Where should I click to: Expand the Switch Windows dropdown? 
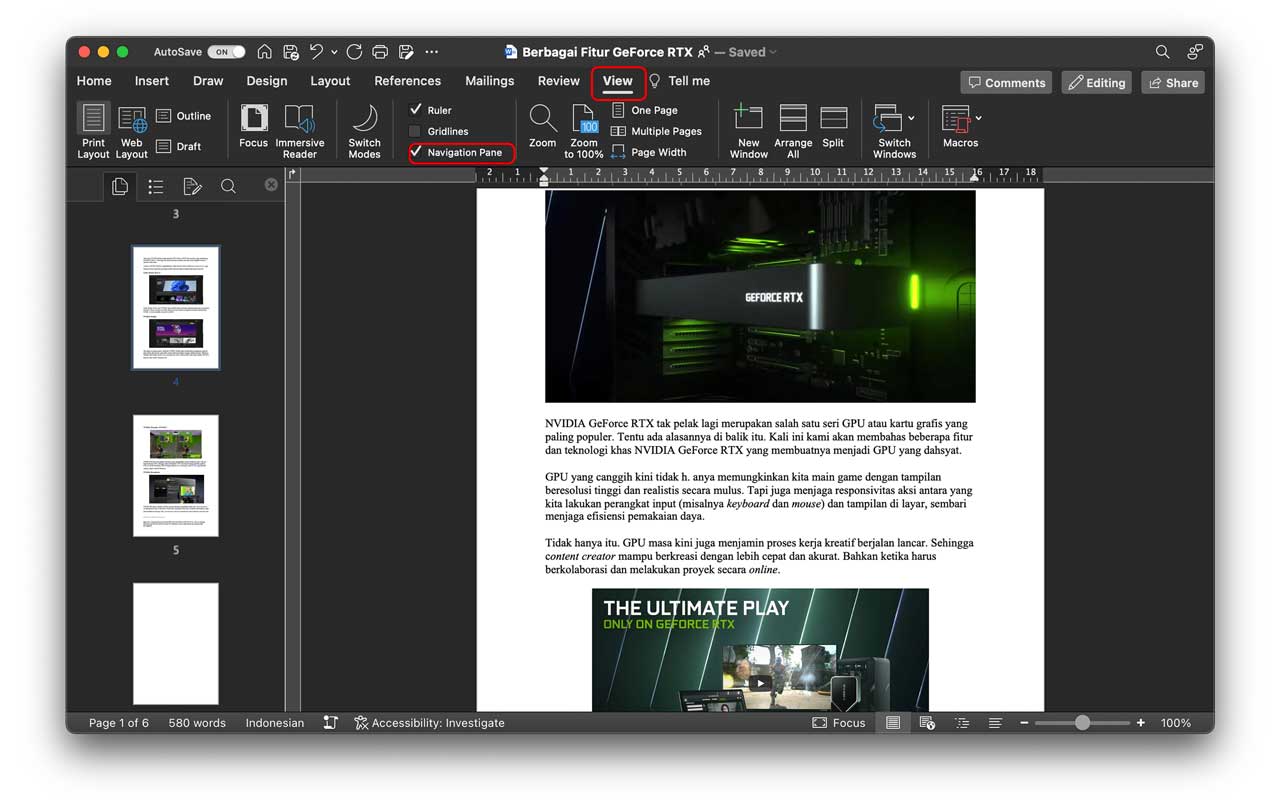tap(911, 118)
